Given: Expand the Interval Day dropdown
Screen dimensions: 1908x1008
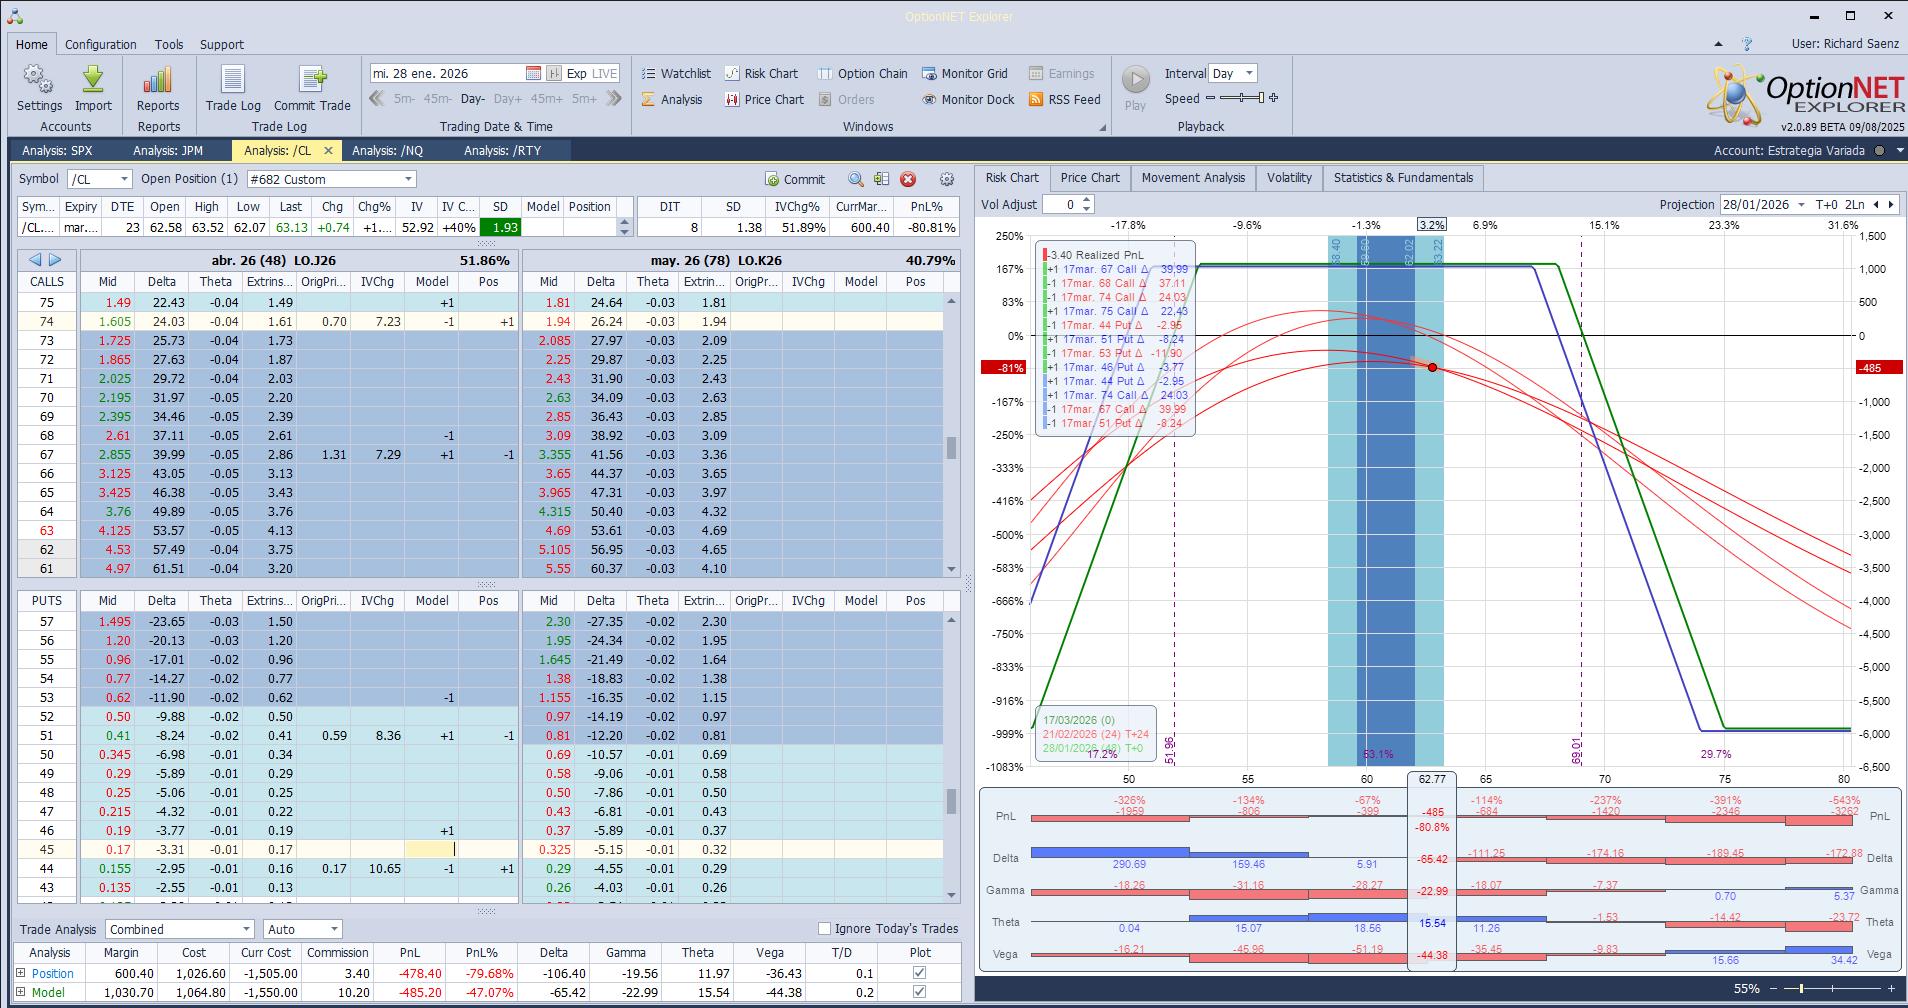Looking at the screenshot, I should [1249, 73].
